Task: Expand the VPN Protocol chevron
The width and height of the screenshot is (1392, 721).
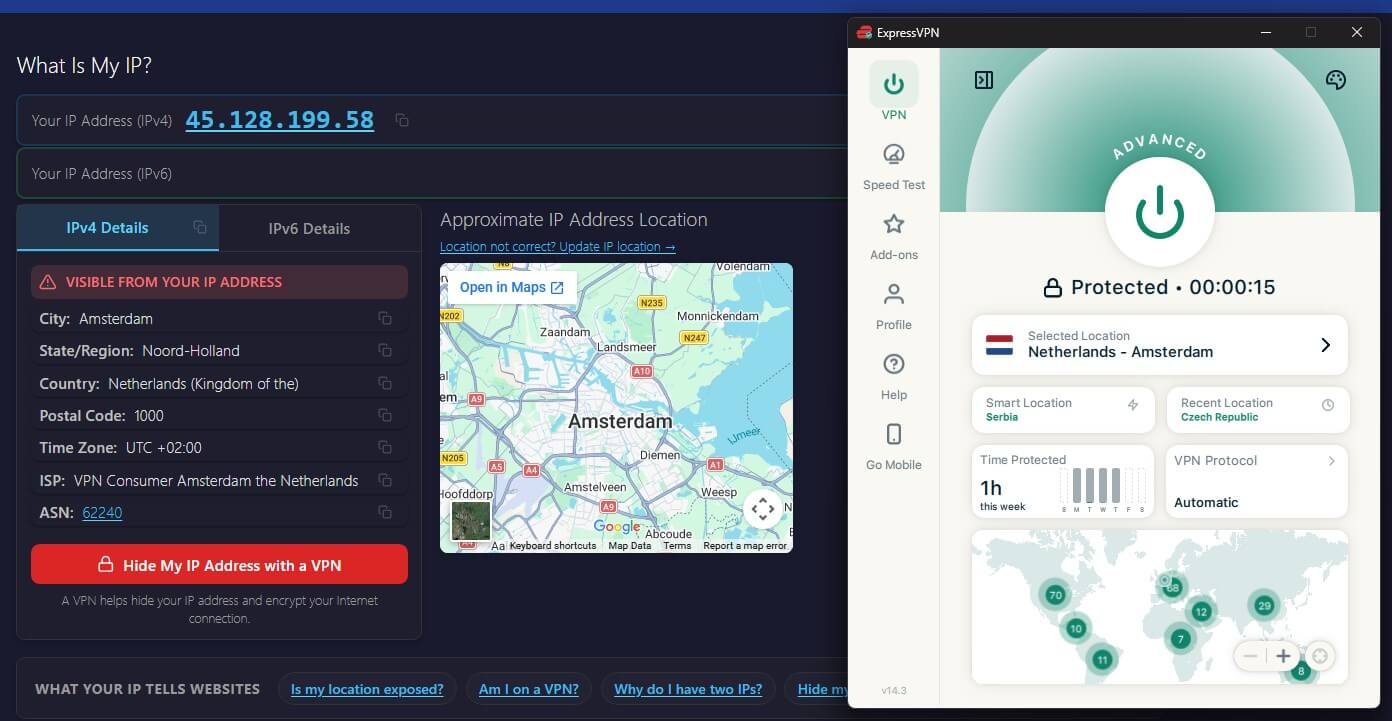Action: click(x=1332, y=461)
